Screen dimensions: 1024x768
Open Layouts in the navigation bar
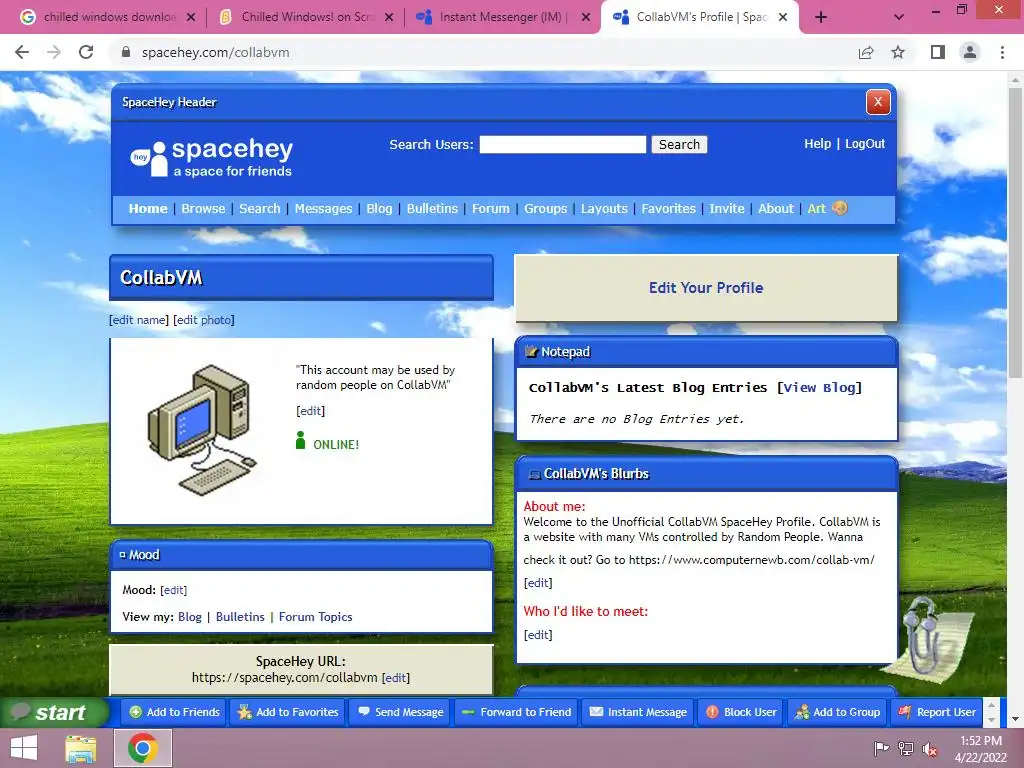point(604,208)
